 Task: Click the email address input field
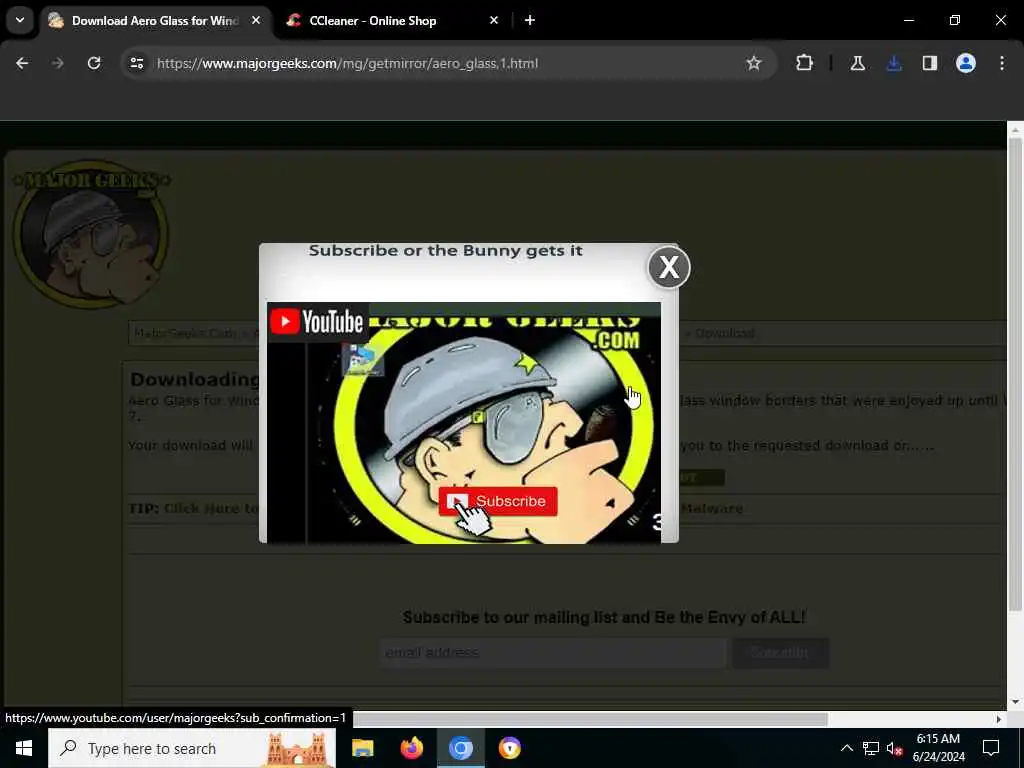[552, 652]
